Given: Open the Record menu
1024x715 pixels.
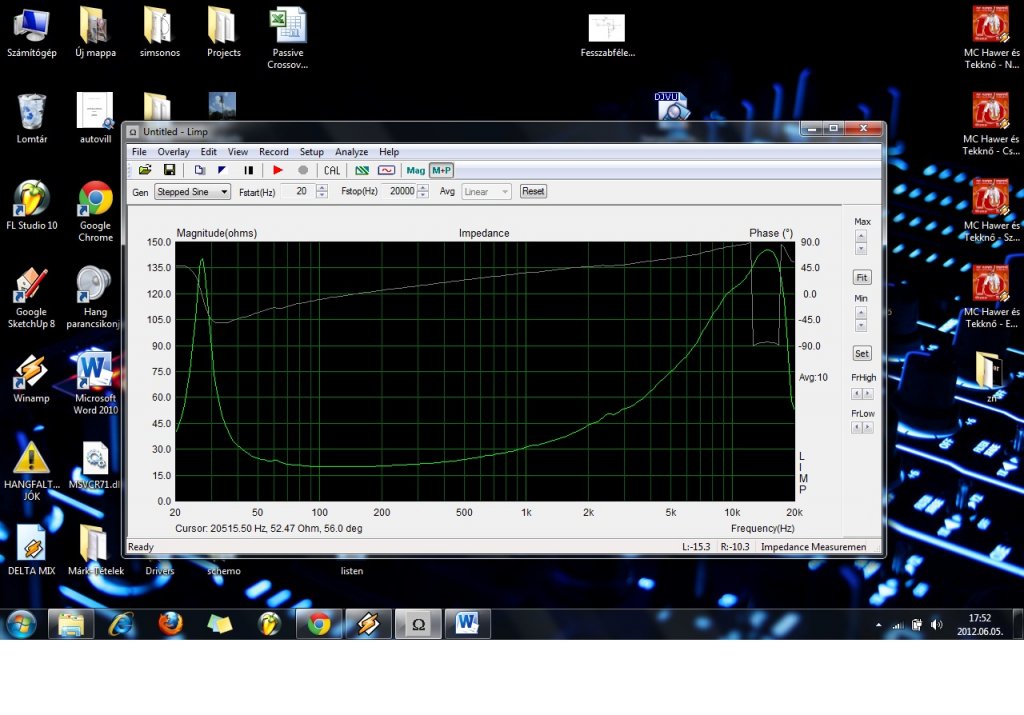Looking at the screenshot, I should (x=274, y=151).
